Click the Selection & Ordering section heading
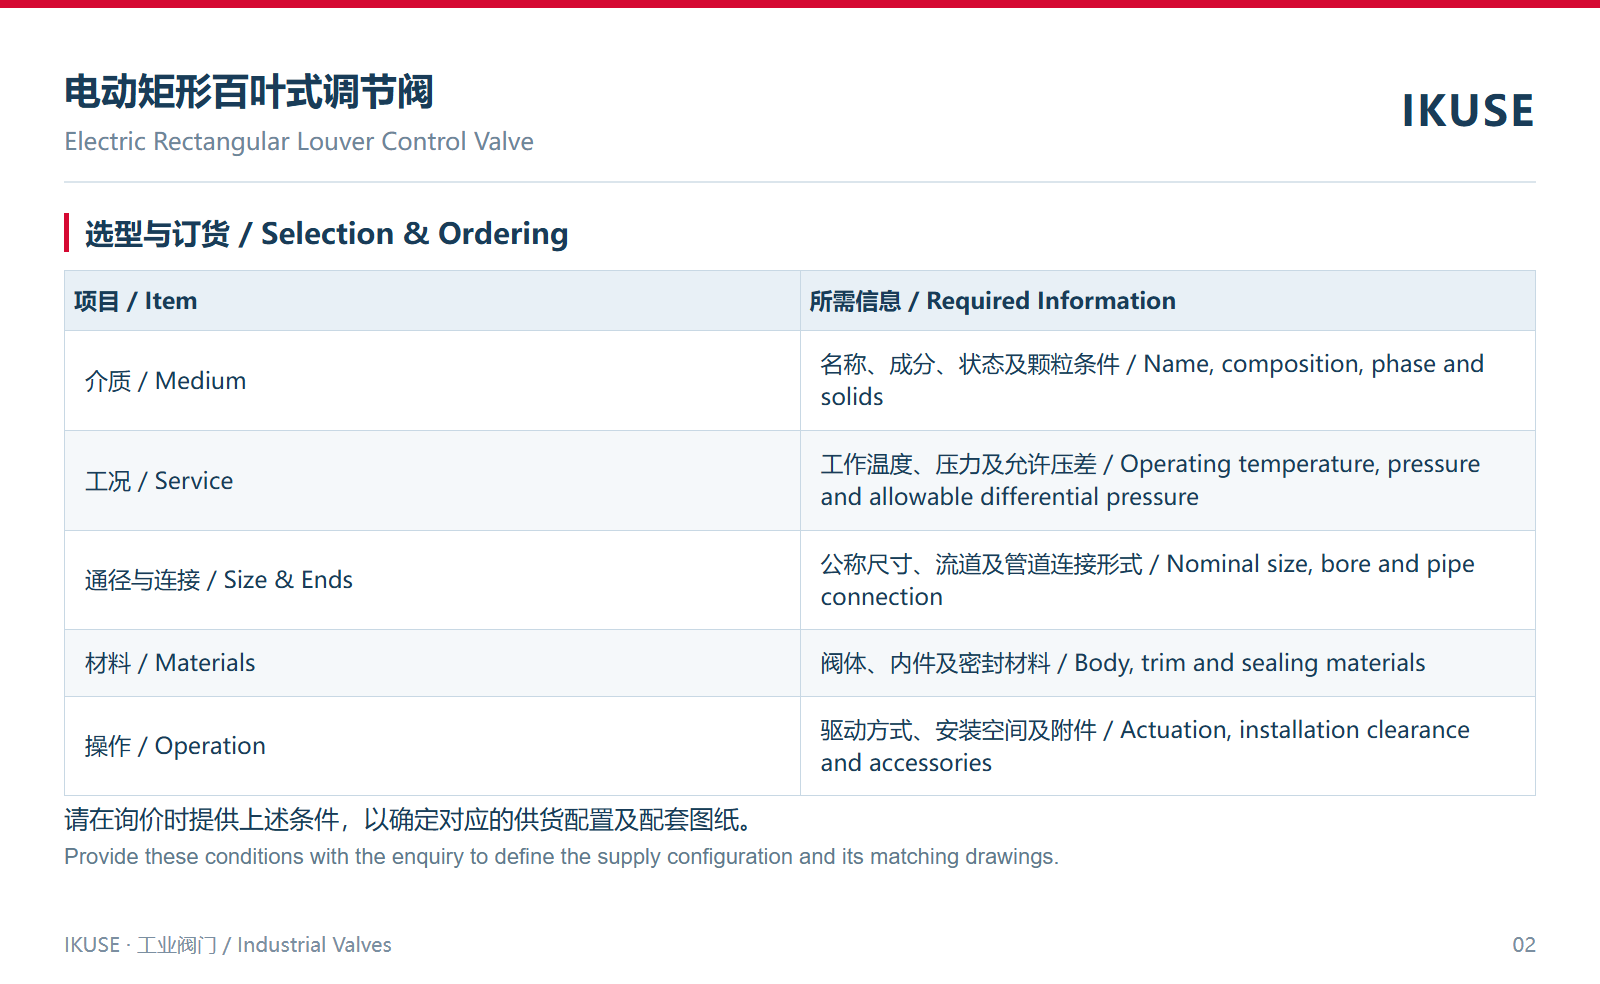This screenshot has height=984, width=1600. pyautogui.click(x=326, y=234)
